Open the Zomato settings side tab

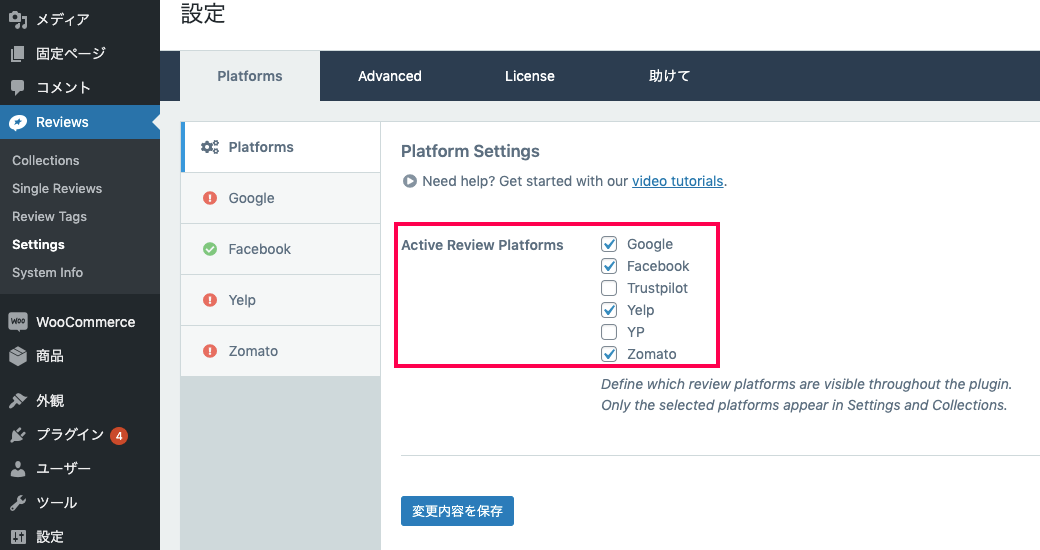281,351
